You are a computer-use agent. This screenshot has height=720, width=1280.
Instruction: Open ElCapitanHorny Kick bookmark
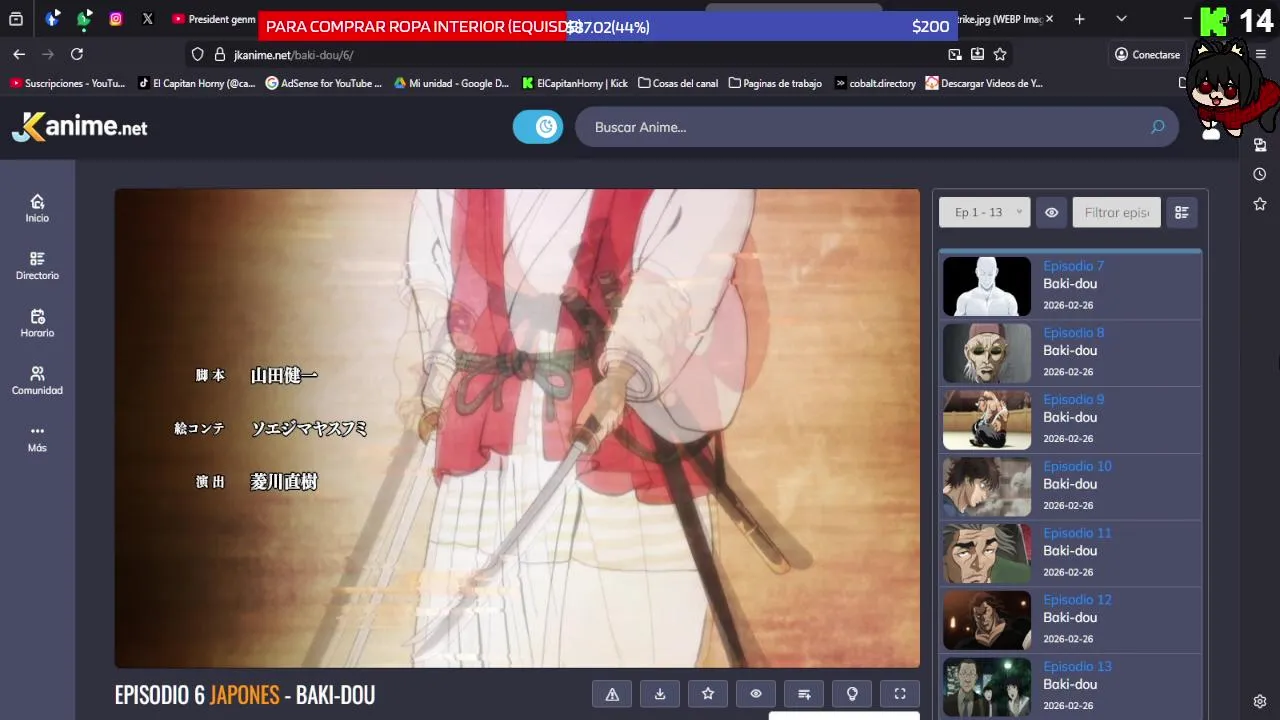[x=574, y=83]
